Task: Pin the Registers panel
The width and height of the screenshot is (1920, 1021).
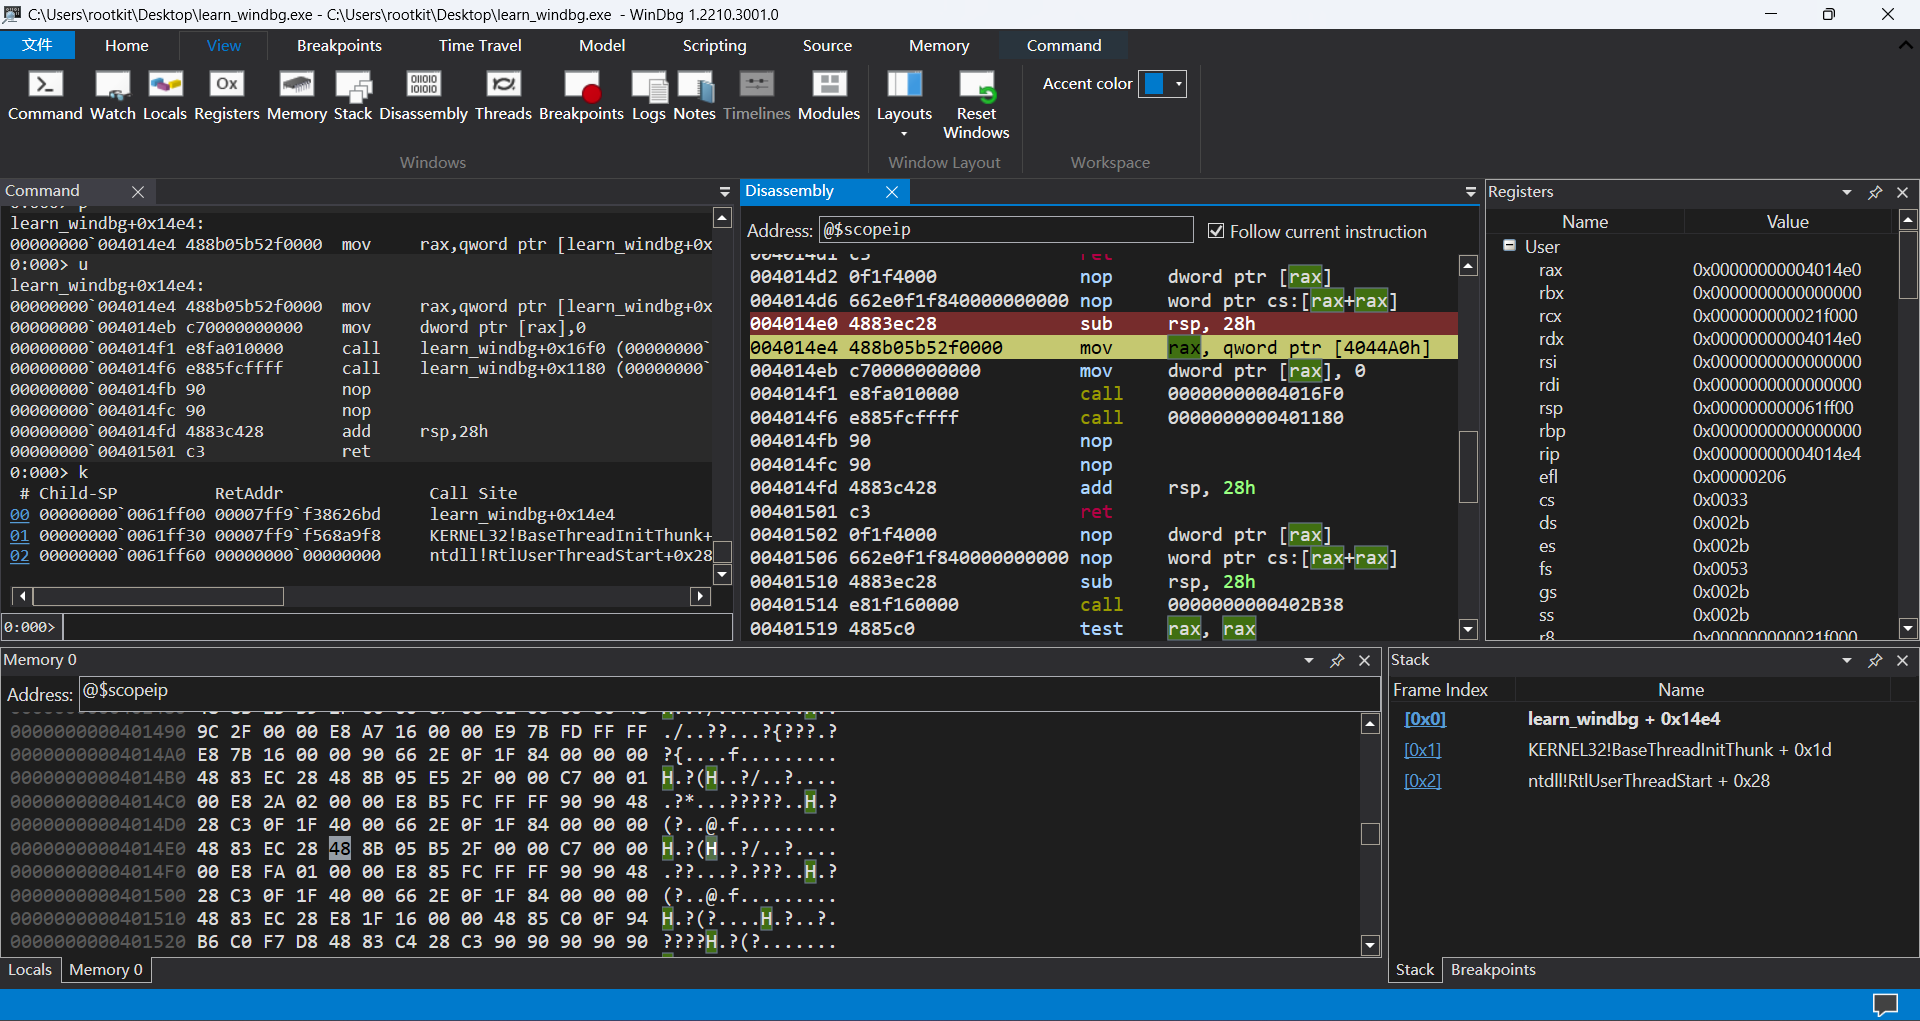Action: pyautogui.click(x=1875, y=192)
